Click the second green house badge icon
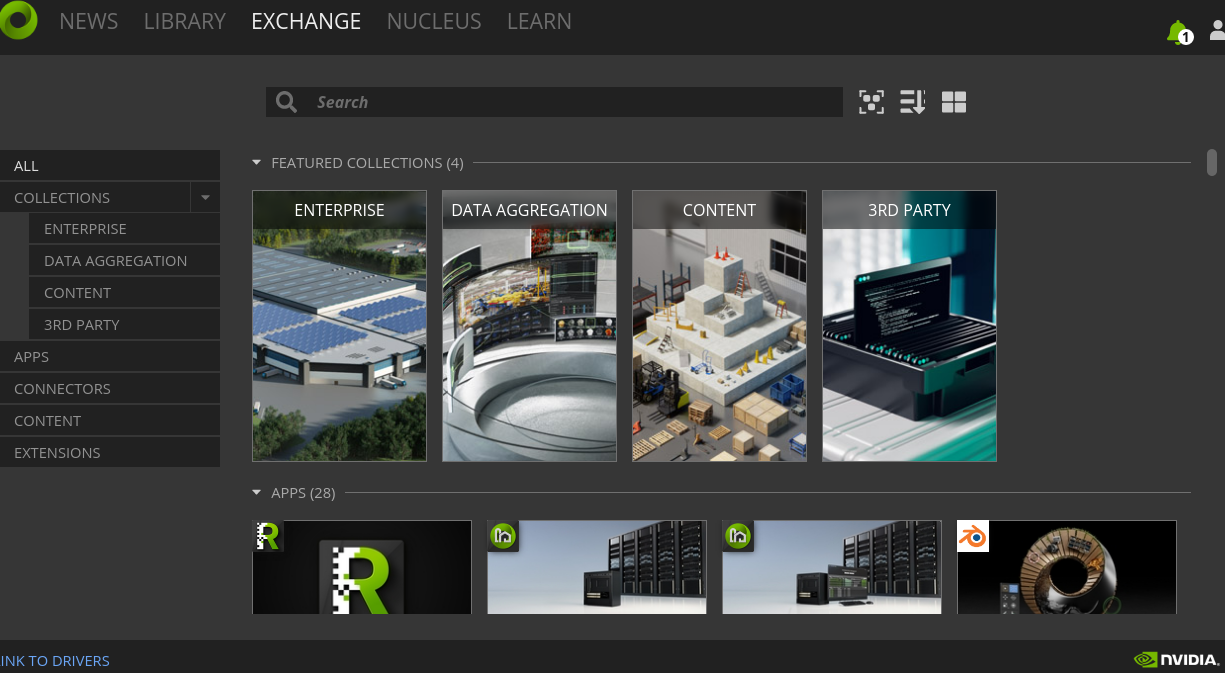 (x=738, y=536)
